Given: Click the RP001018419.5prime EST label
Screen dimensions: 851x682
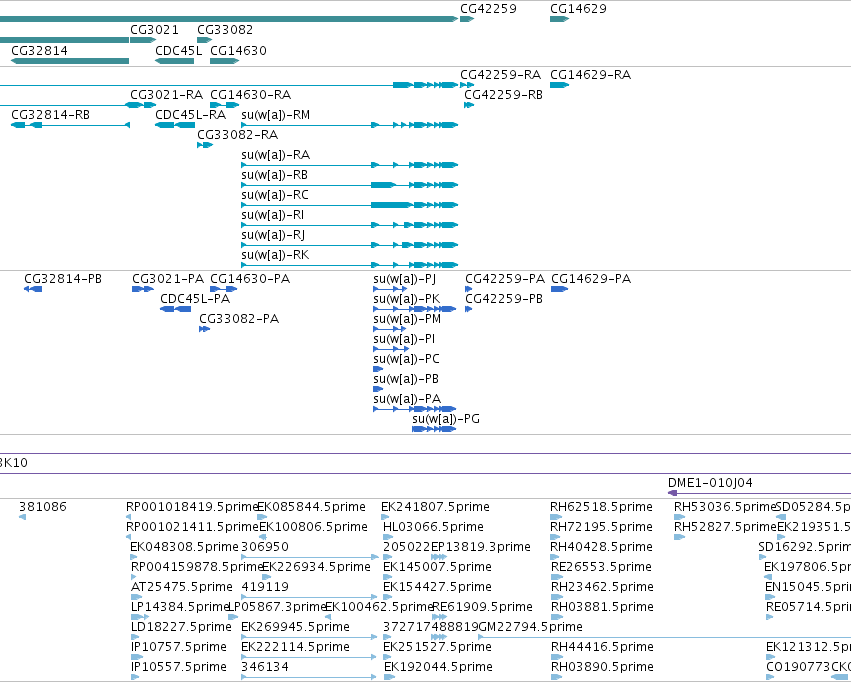Looking at the screenshot, I should 192,507.
